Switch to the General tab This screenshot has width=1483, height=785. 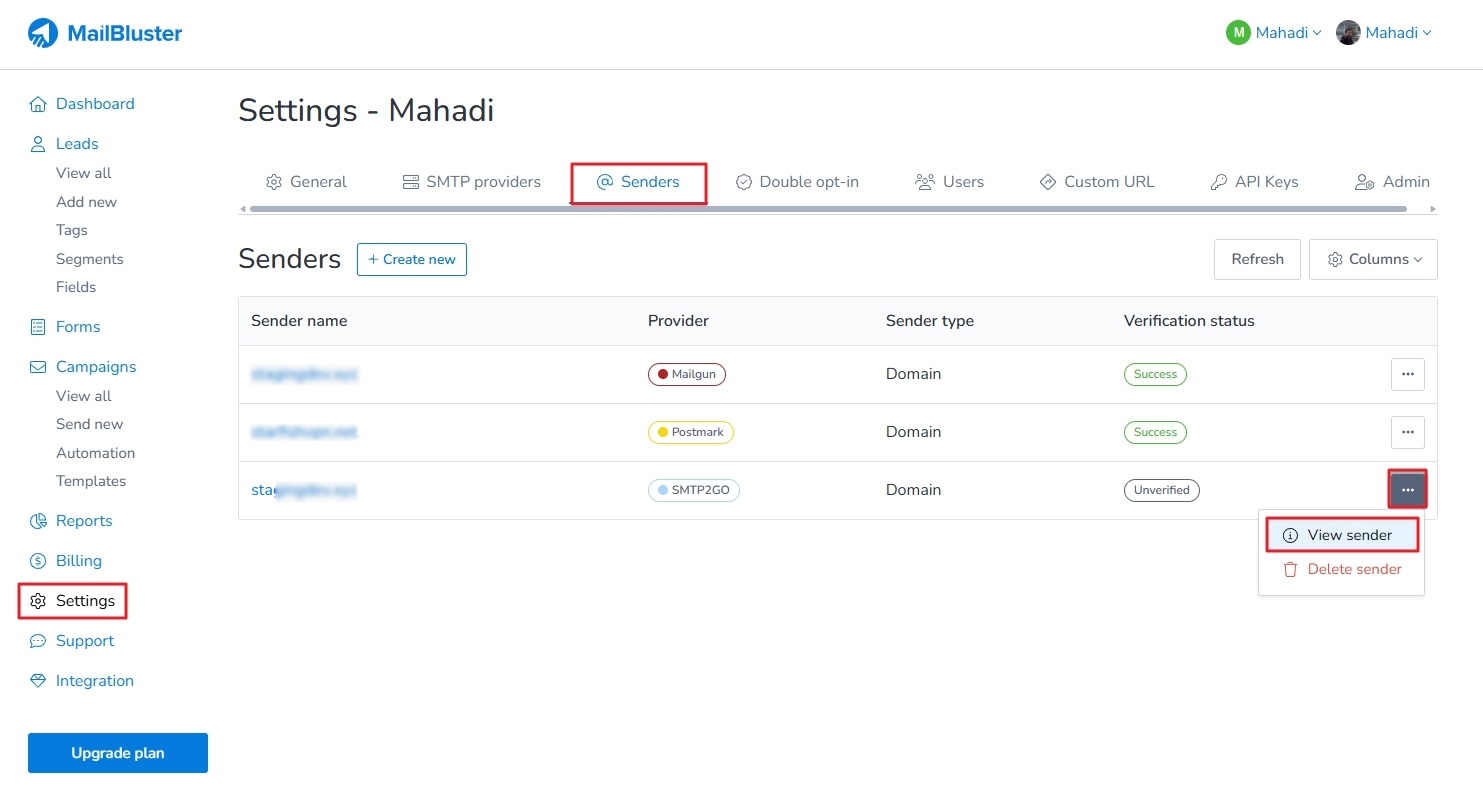click(x=306, y=182)
